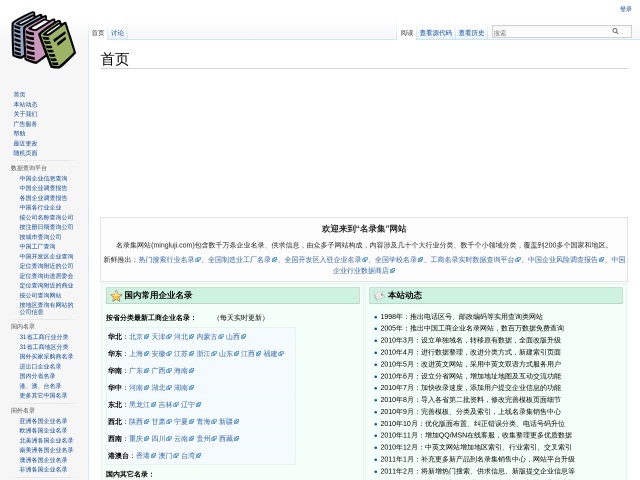
Task: Open the 广告服务 sidebar link
Action: (25, 124)
